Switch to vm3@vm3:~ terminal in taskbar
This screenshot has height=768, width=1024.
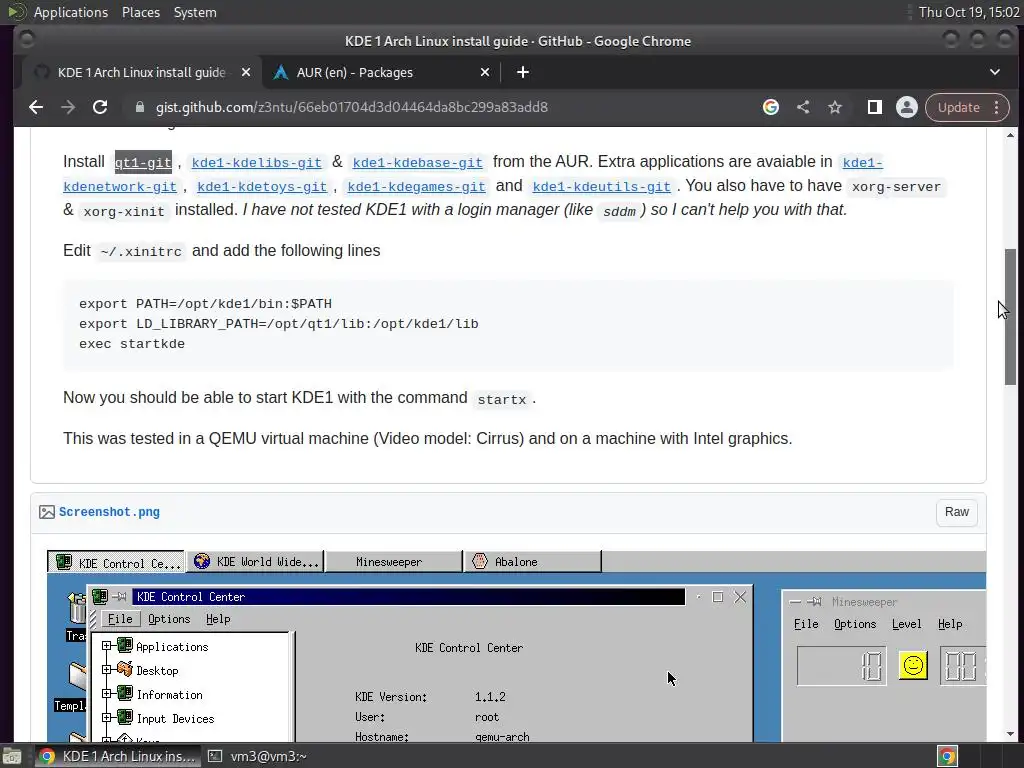[x=258, y=756]
